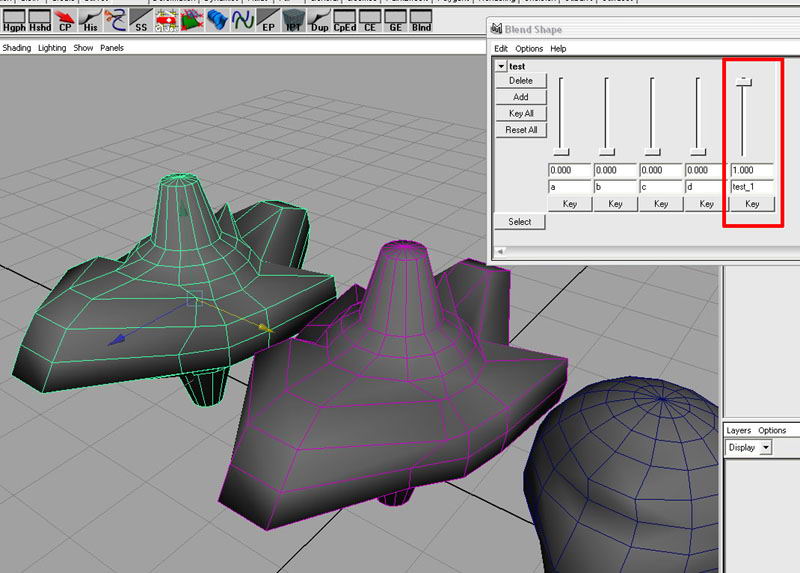Select the dark blue wireframe sphere
800x573 pixels.
(x=622, y=475)
